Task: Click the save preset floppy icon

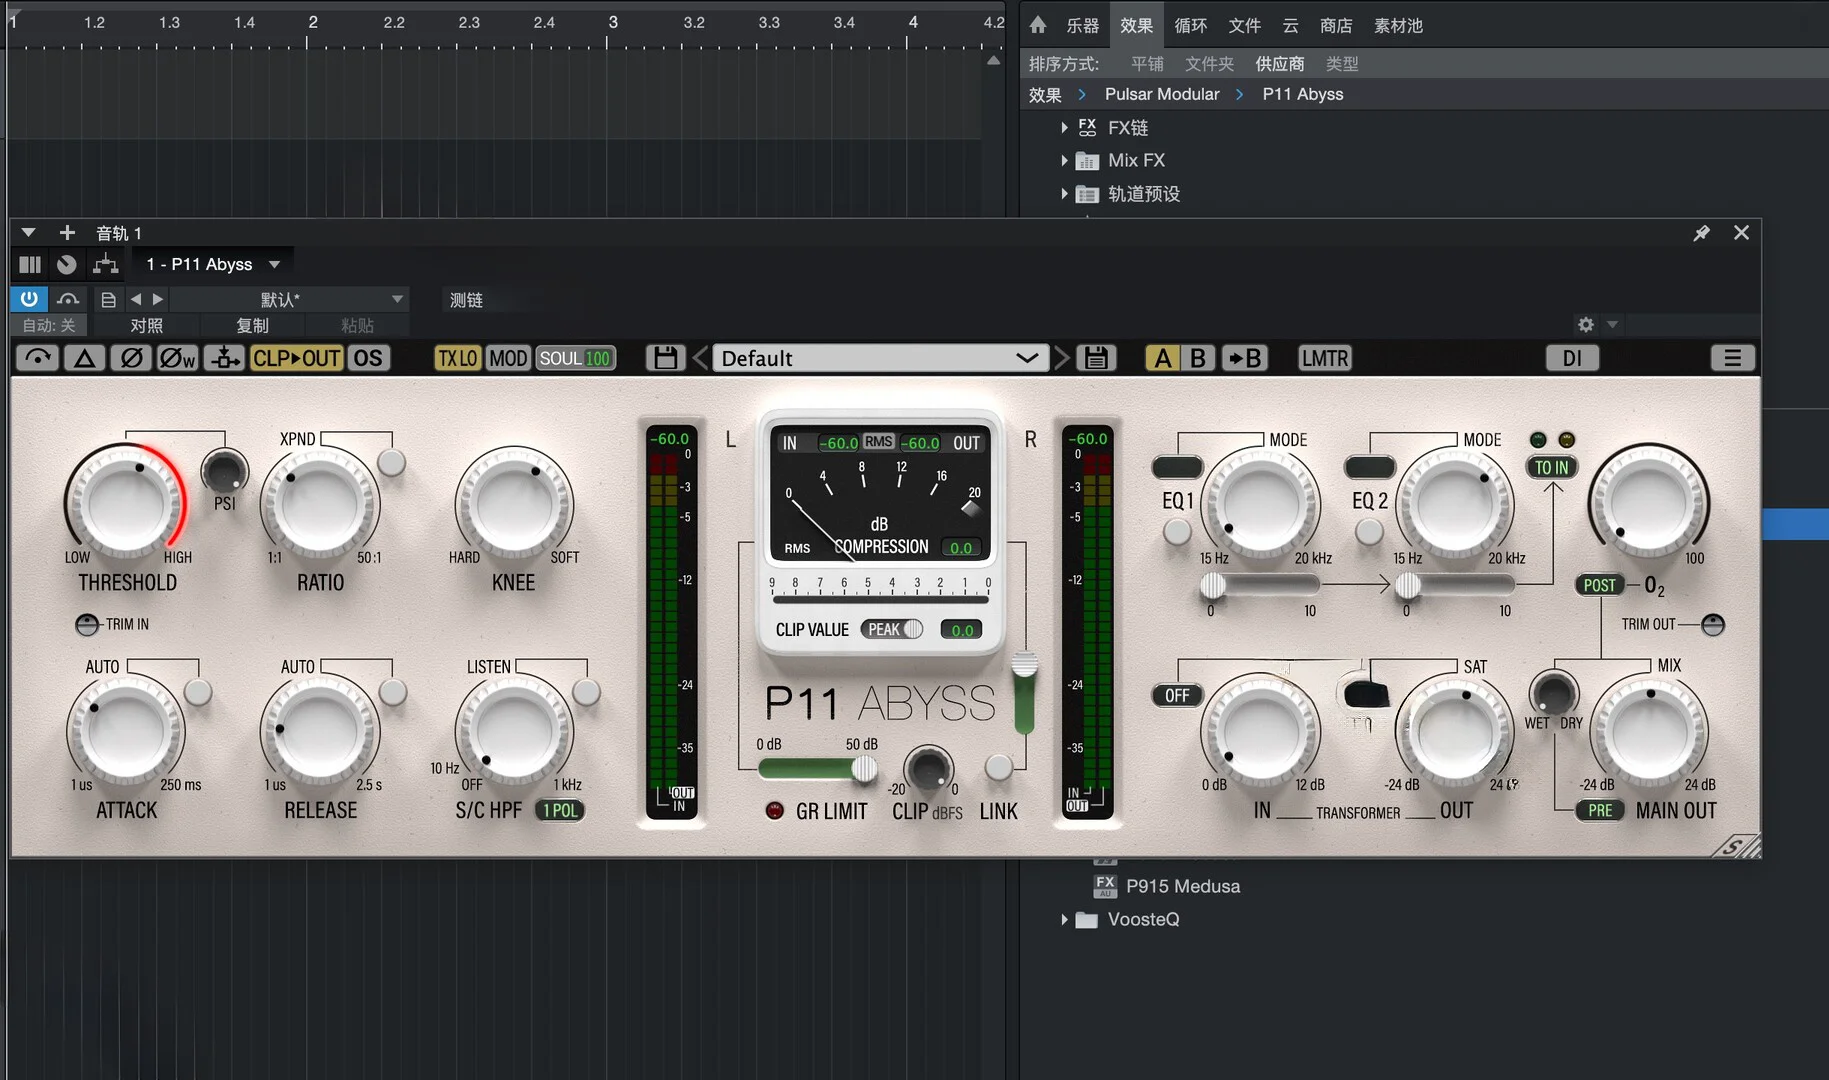Action: coord(1096,358)
